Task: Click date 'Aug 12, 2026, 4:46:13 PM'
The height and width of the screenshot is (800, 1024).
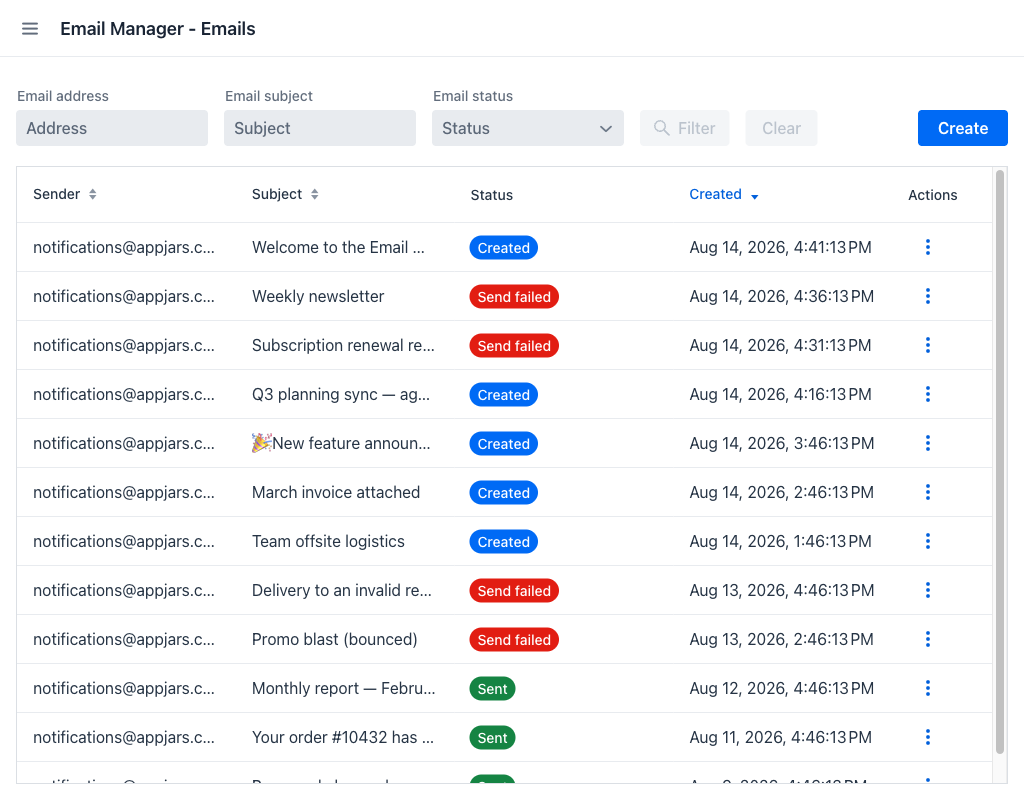Action: click(782, 688)
